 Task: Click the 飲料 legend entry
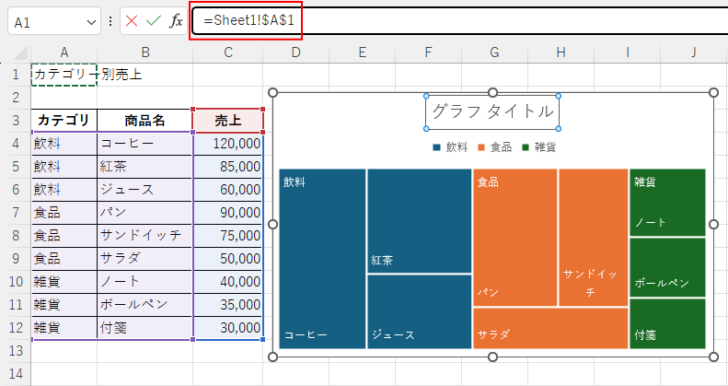click(x=450, y=147)
